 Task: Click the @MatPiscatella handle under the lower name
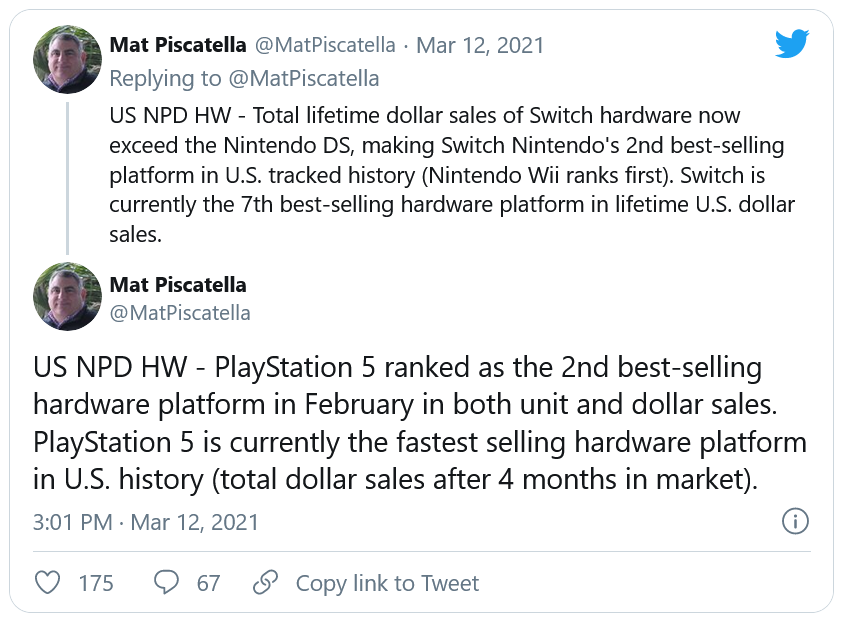(x=180, y=313)
